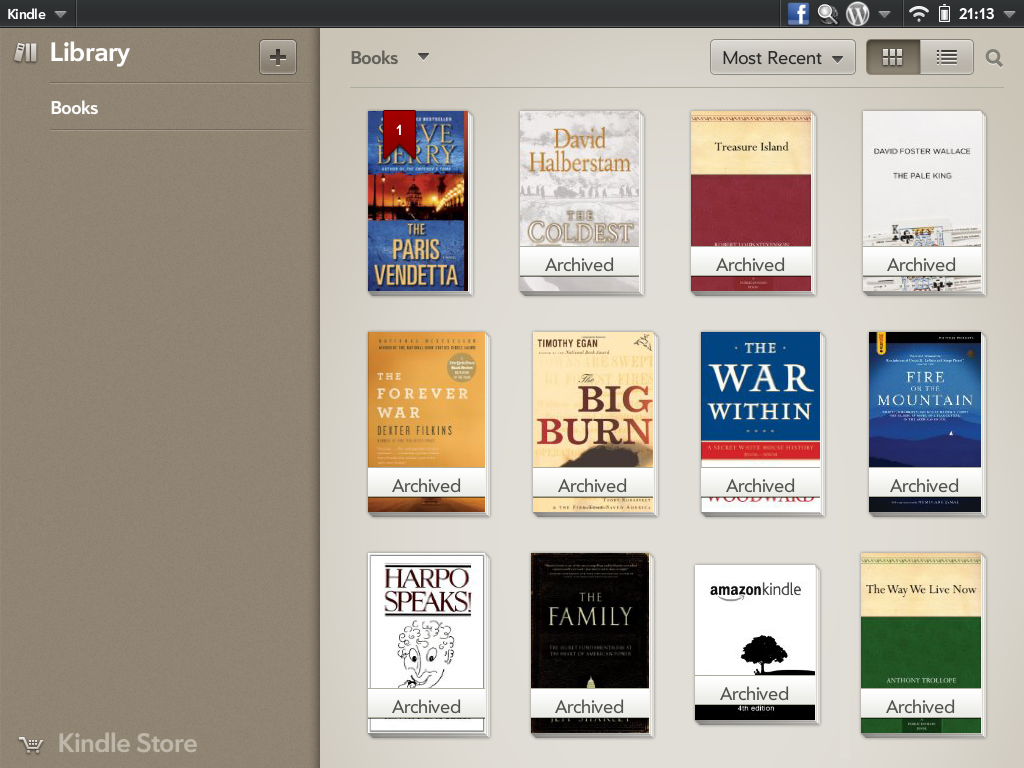The height and width of the screenshot is (768, 1024).
Task: Open the magnifier search icon in status bar
Action: (x=827, y=14)
